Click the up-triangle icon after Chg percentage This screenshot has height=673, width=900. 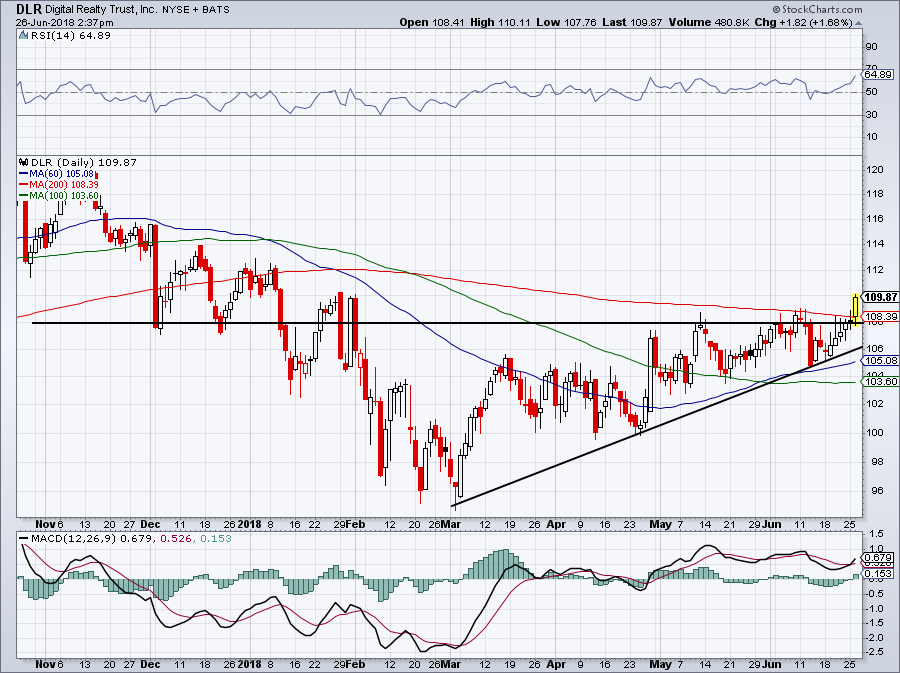(858, 24)
